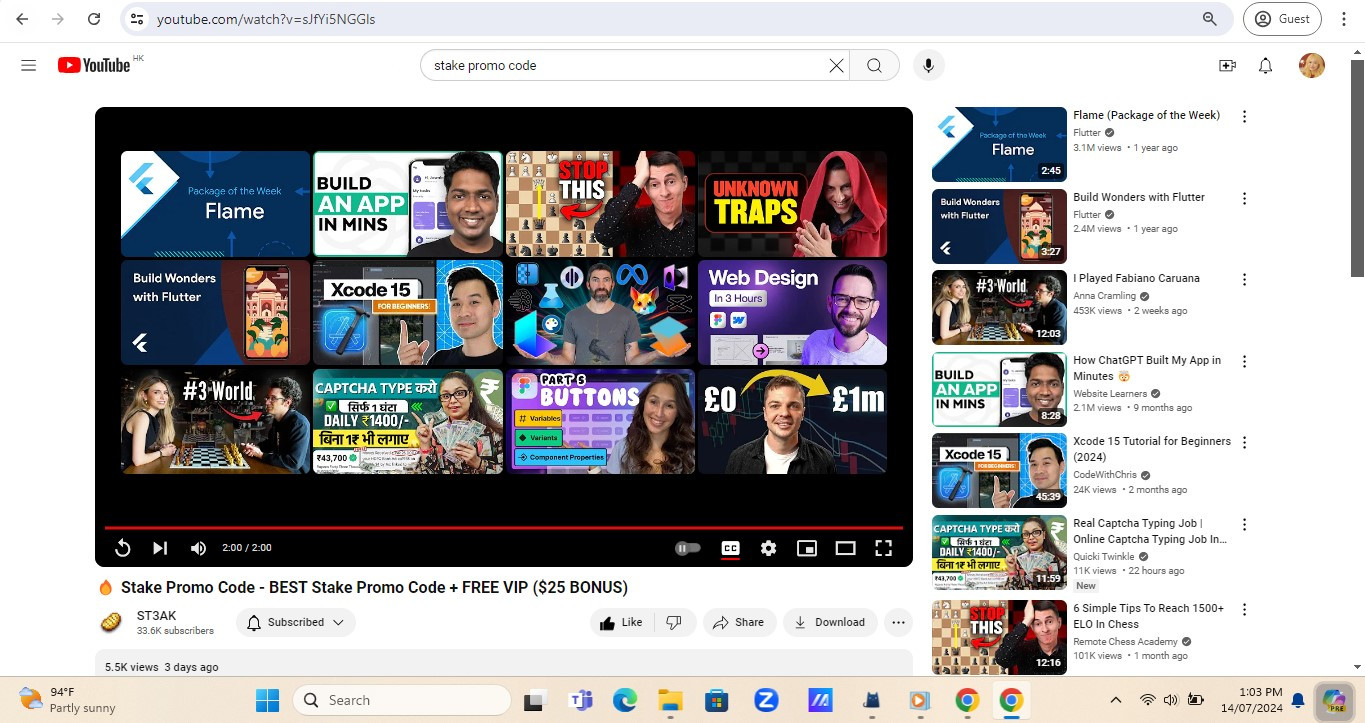Visit the ST3AK channel name link
1365x723 pixels.
157,616
